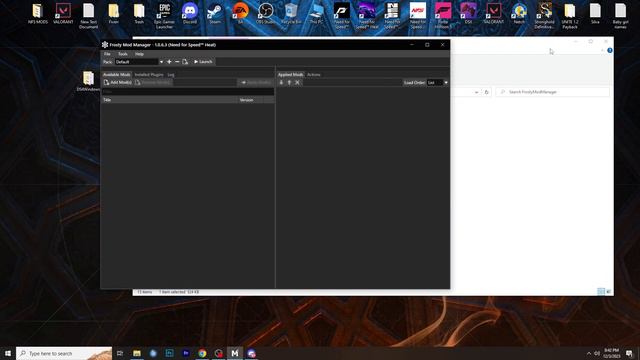Open Photoshop from taskbar
This screenshot has height=360, width=640.
click(169, 353)
